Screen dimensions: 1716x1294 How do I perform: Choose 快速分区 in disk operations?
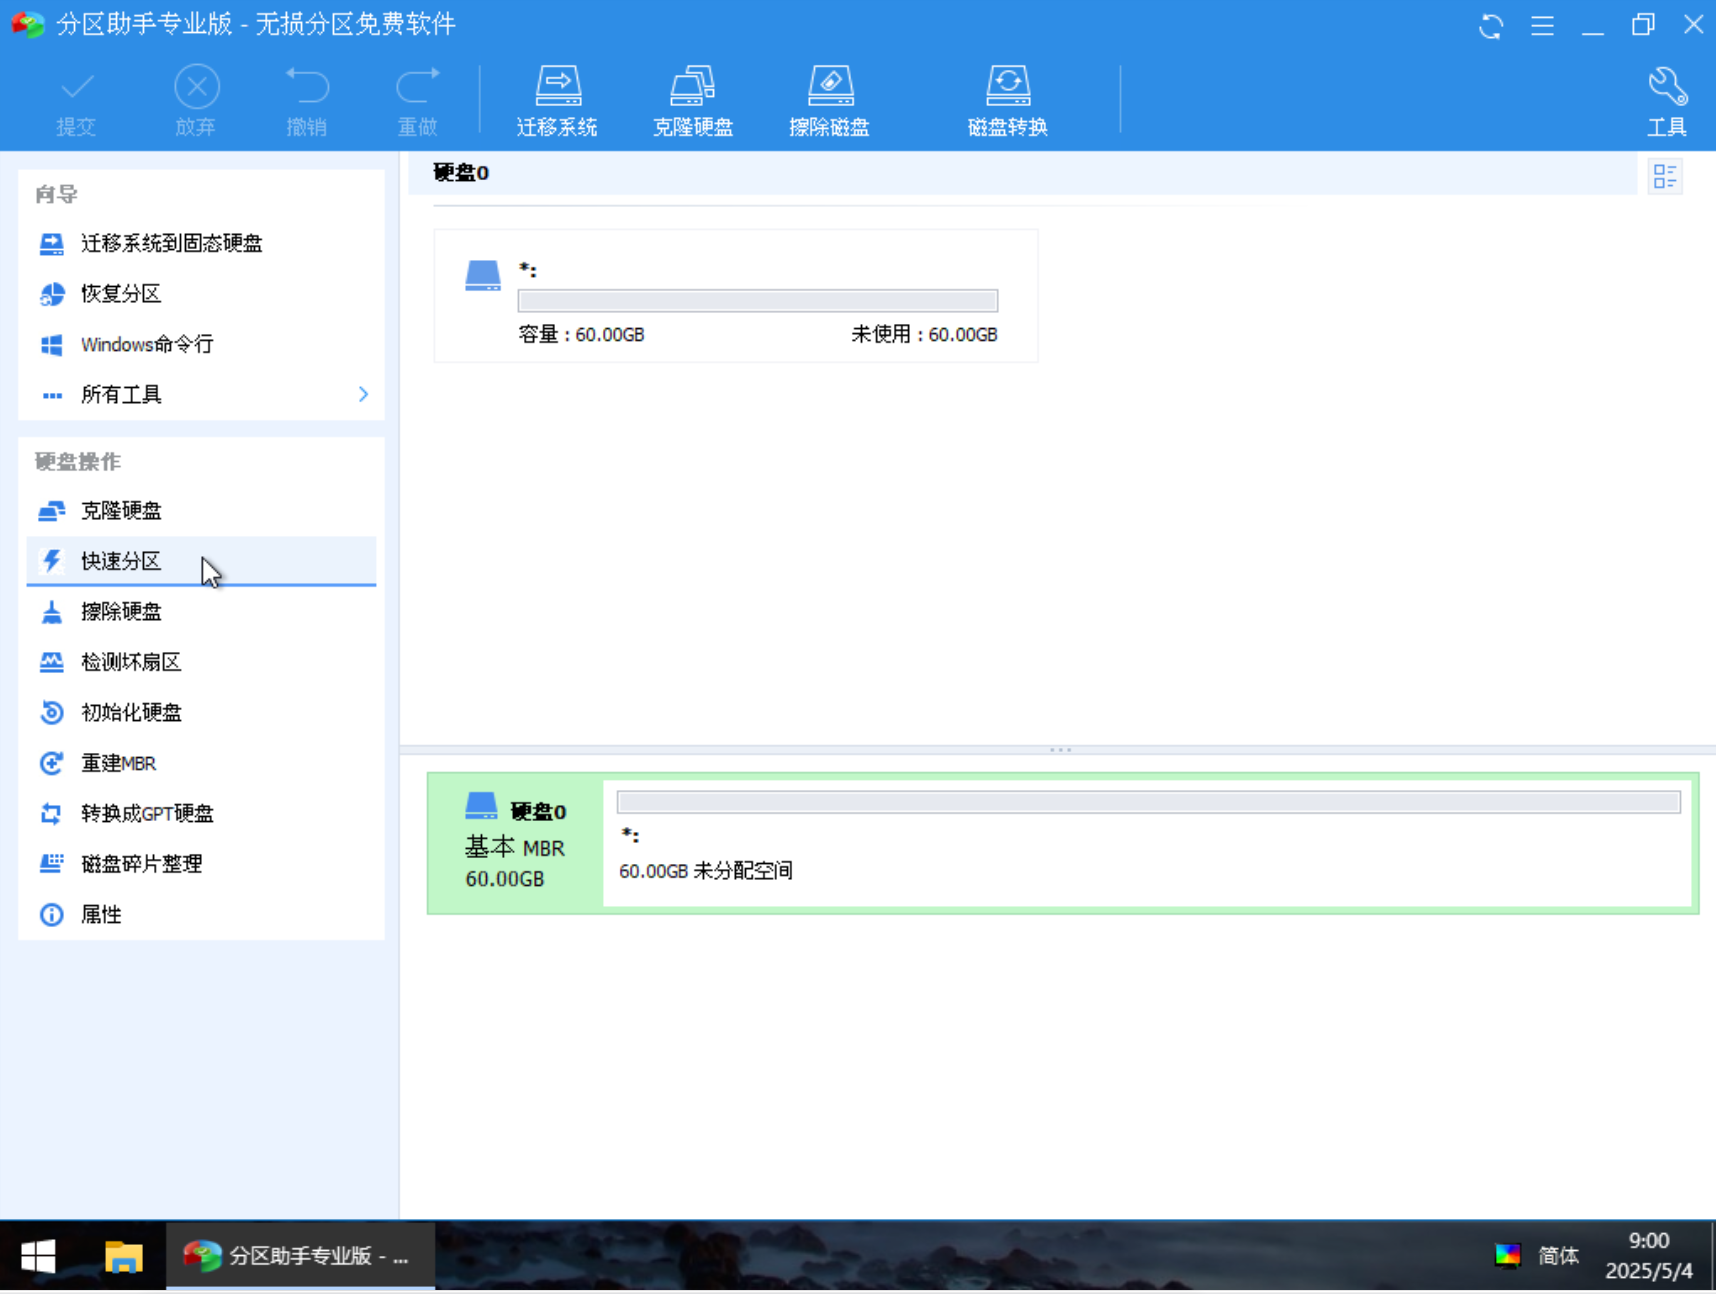pos(201,561)
